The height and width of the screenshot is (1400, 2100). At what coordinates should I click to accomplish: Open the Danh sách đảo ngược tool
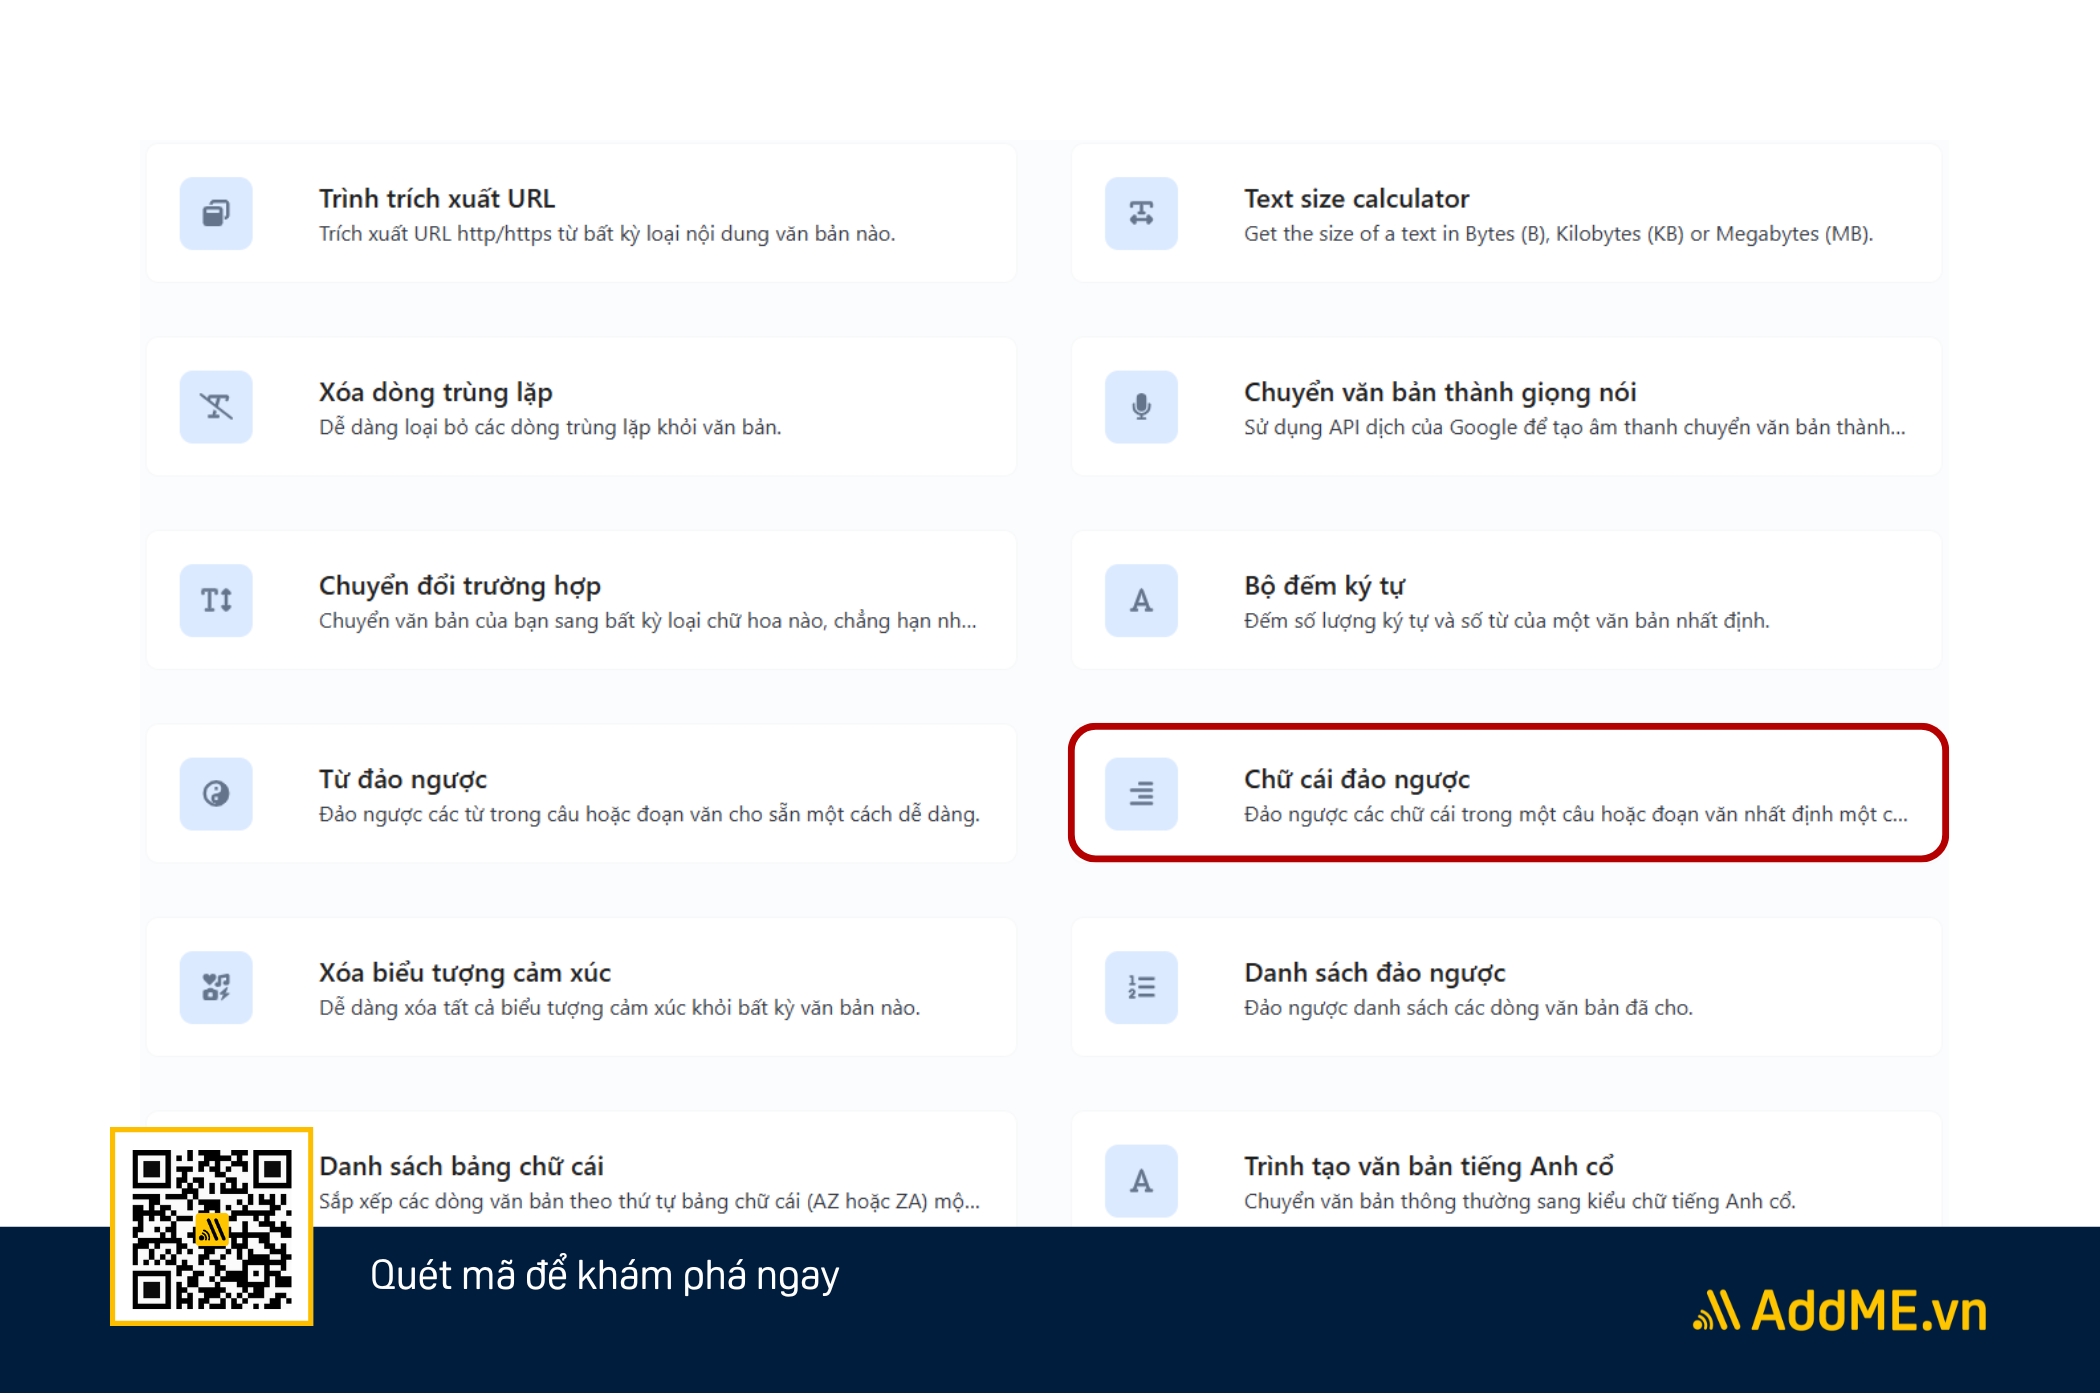tap(1506, 987)
